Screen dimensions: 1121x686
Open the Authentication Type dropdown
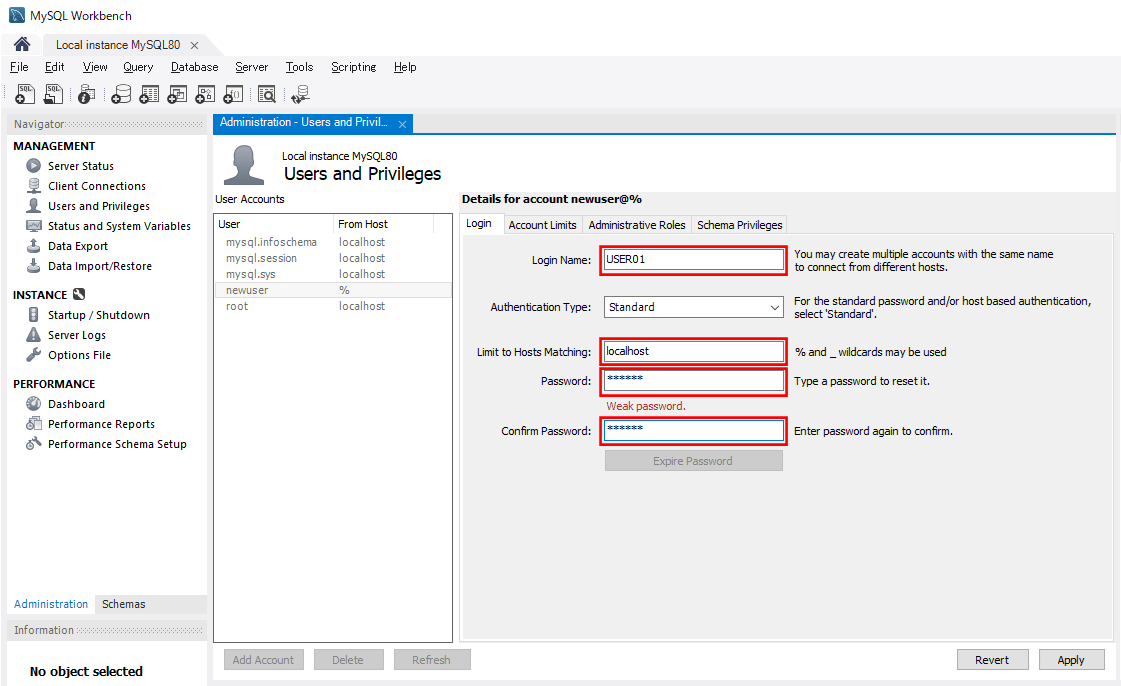(693, 308)
